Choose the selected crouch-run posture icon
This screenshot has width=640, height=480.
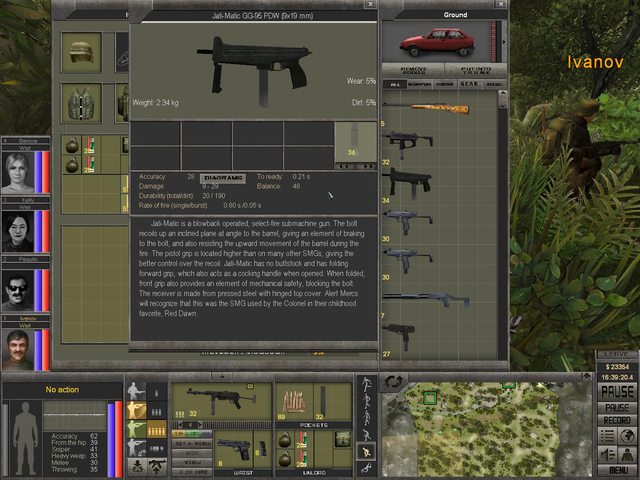pyautogui.click(x=367, y=452)
